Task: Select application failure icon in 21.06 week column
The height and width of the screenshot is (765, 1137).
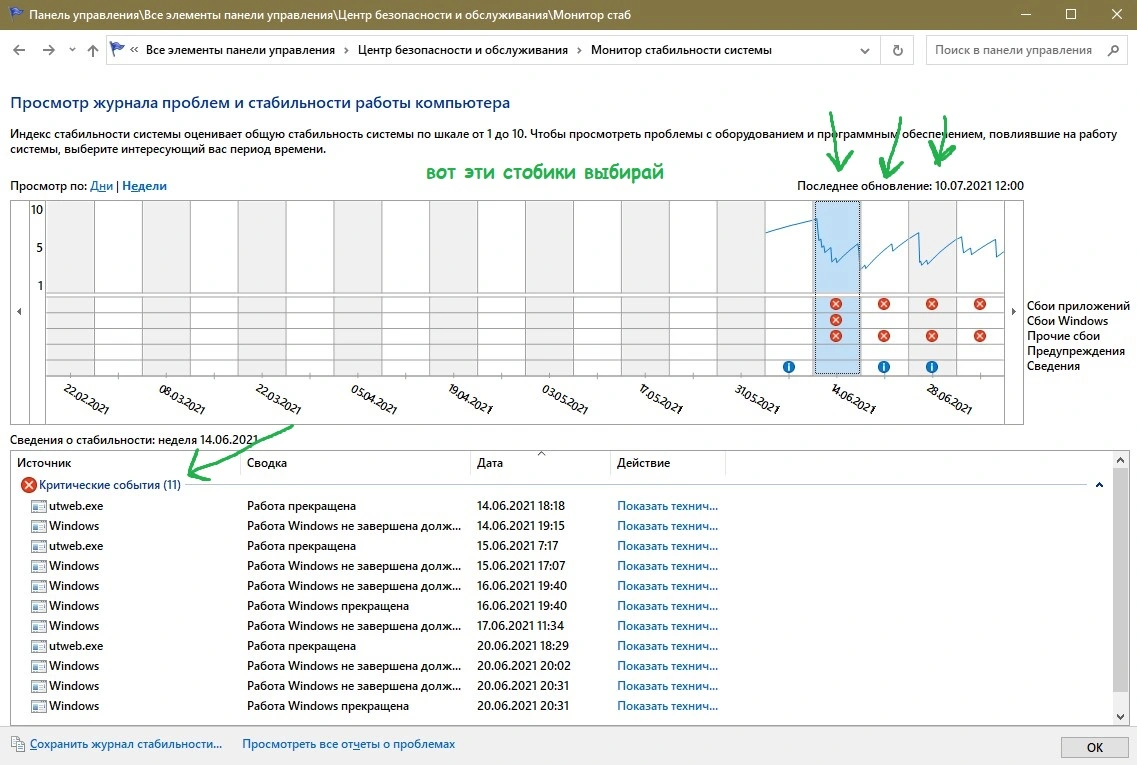Action: (x=884, y=304)
